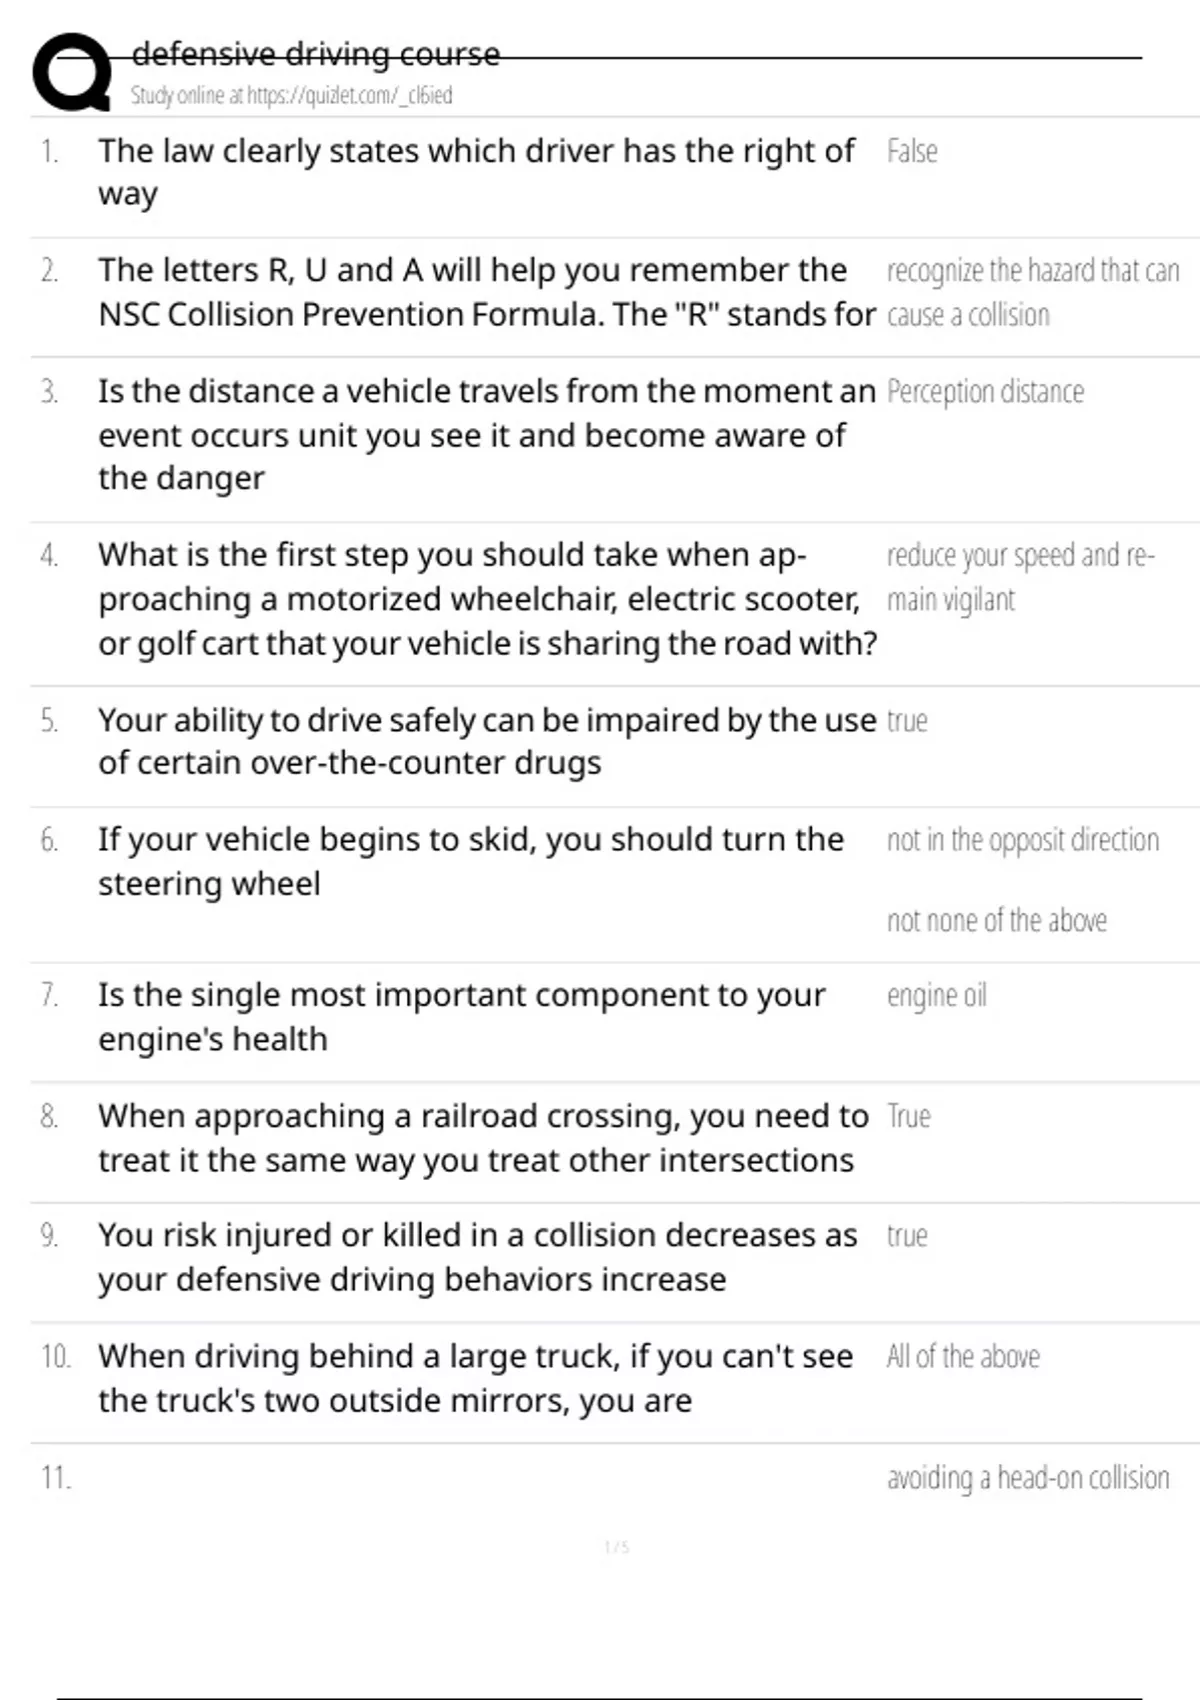The image size is (1200, 1700).
Task: Click the railroad crossing question text
Action: tap(482, 1138)
